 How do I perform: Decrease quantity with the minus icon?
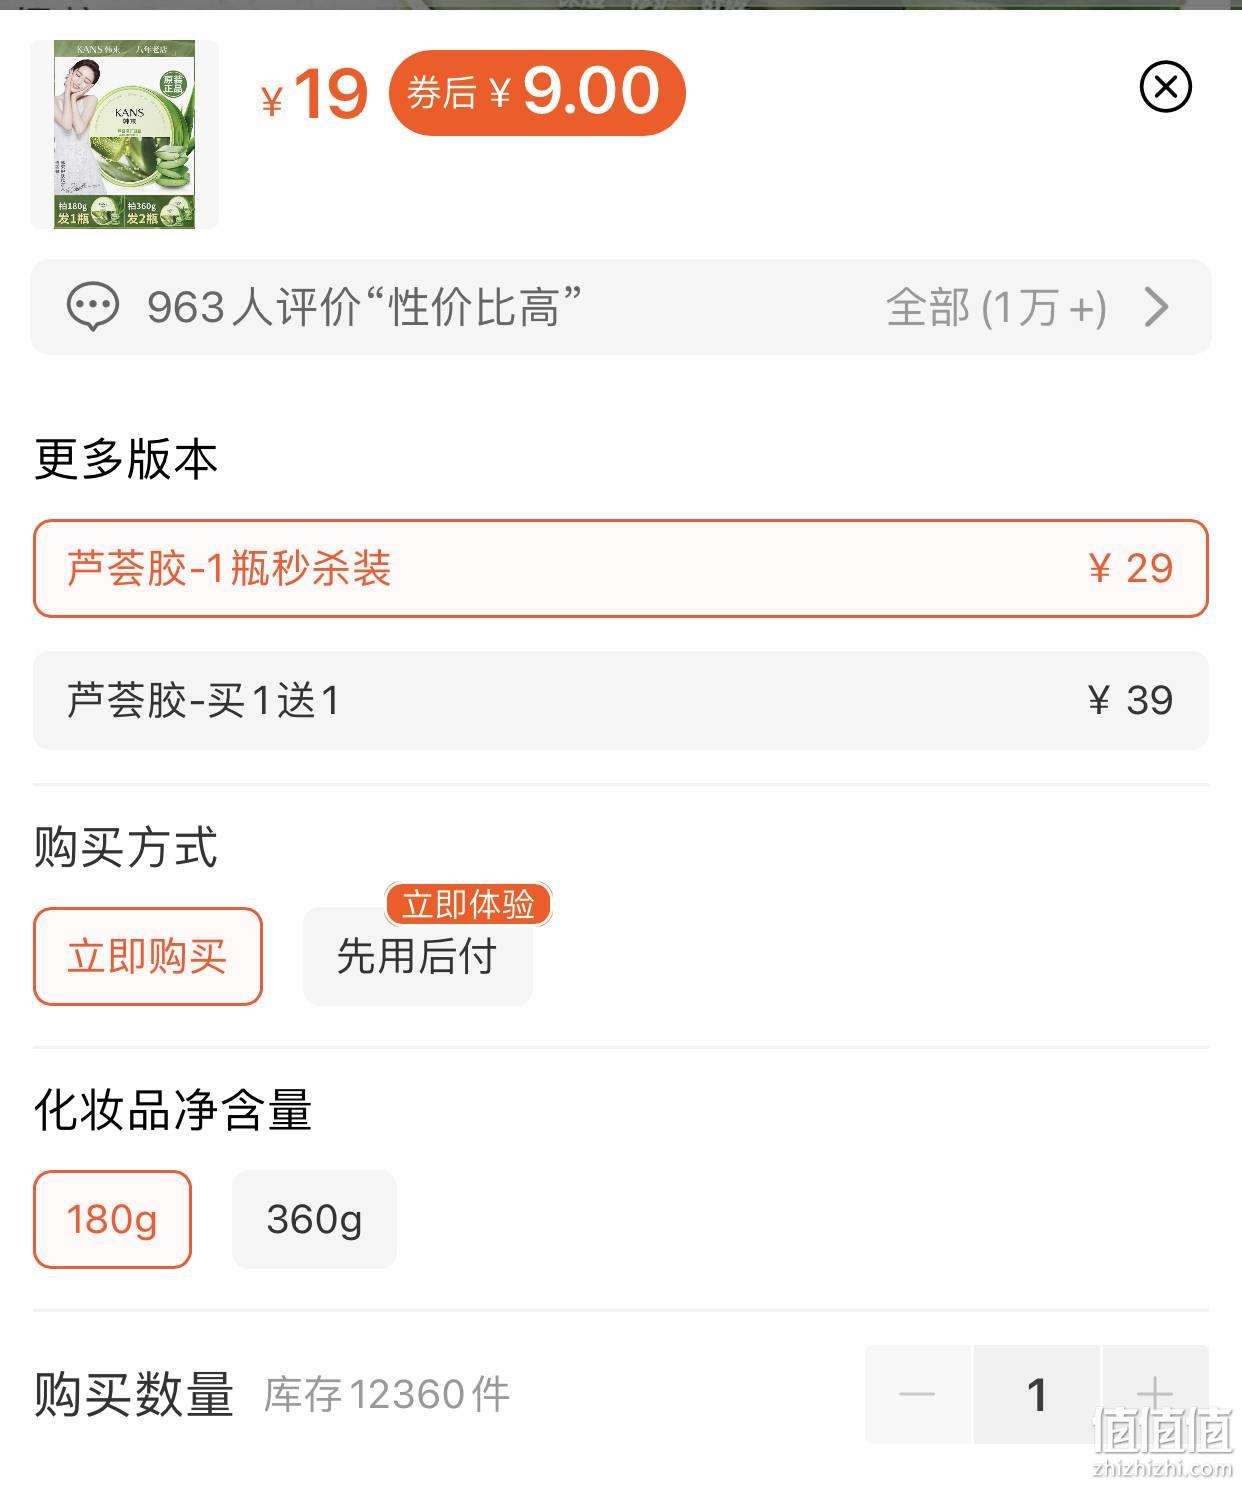(x=917, y=1394)
